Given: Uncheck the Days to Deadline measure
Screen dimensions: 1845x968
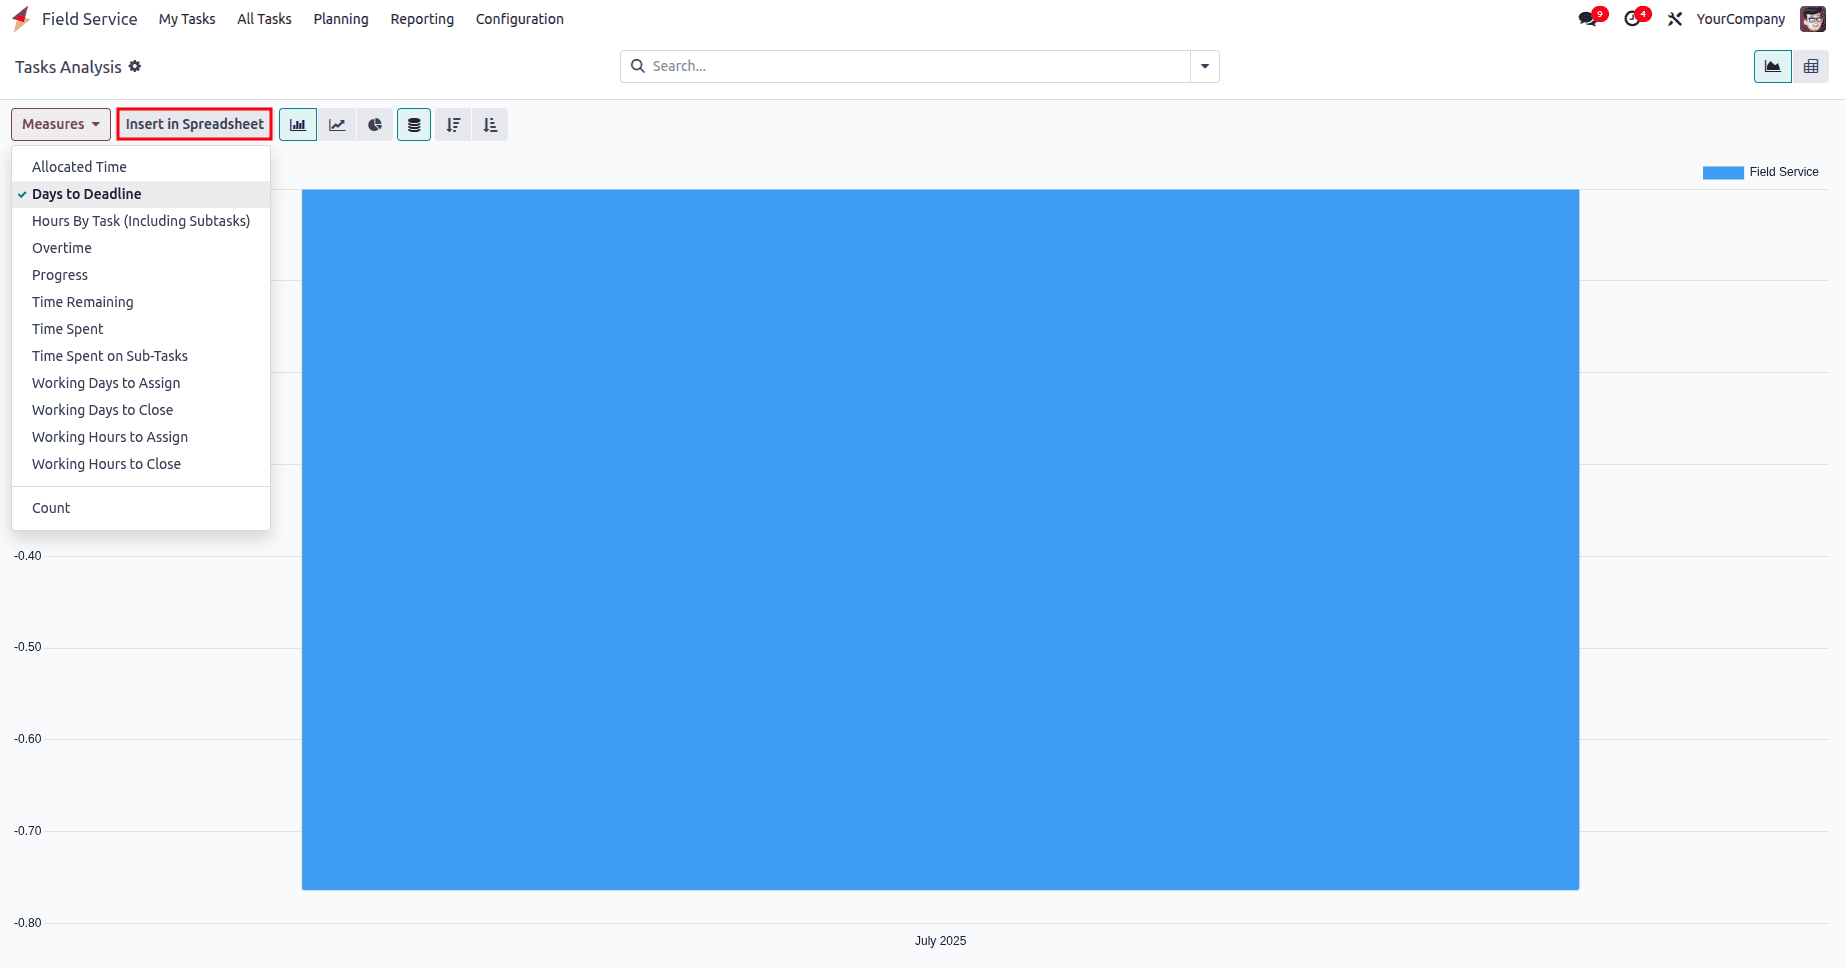Looking at the screenshot, I should coord(141,194).
